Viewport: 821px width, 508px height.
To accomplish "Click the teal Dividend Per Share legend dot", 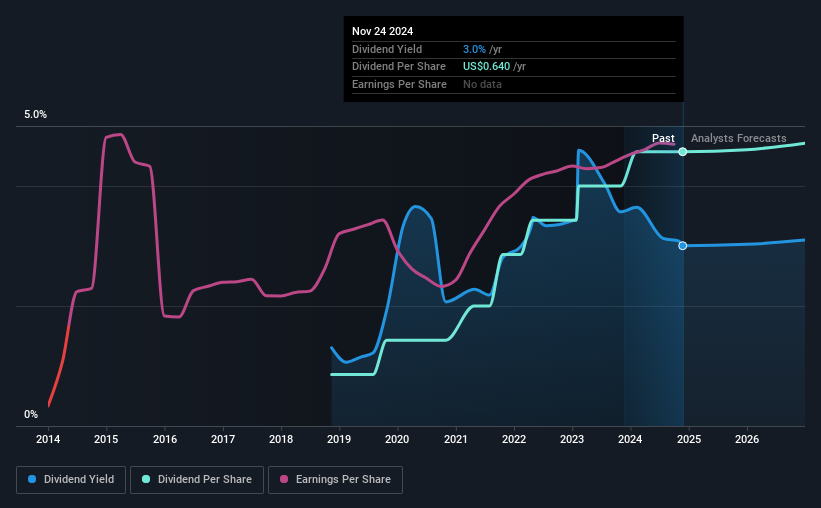I will coord(146,479).
